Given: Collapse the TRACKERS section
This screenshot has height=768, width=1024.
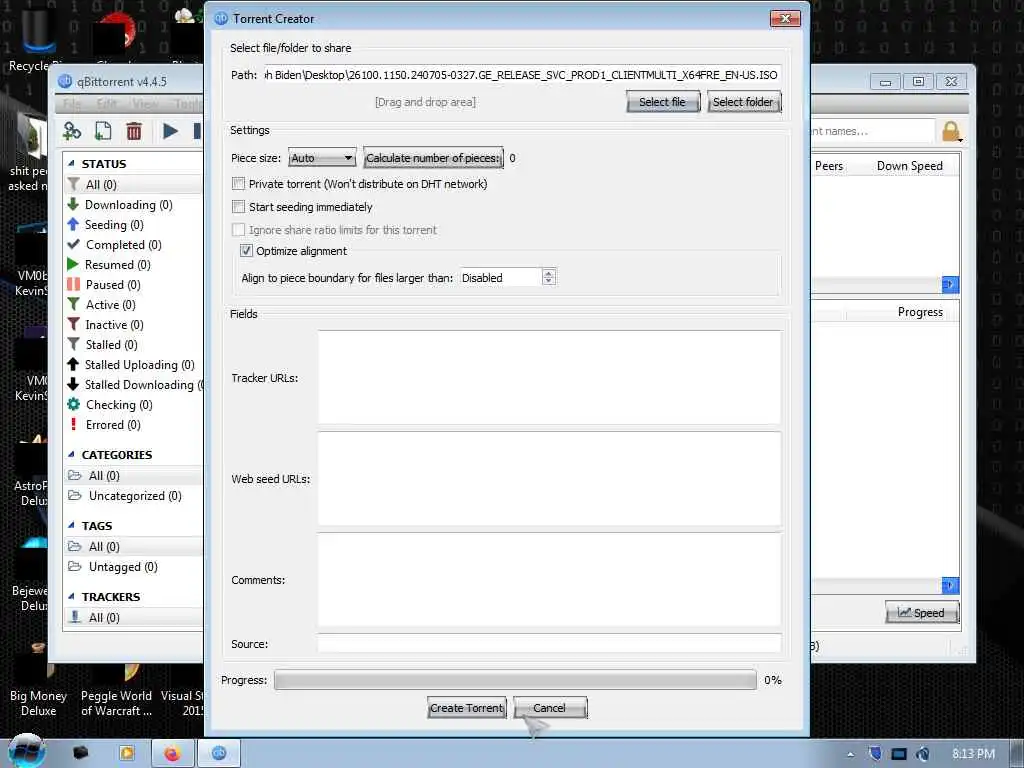Looking at the screenshot, I should [71, 596].
